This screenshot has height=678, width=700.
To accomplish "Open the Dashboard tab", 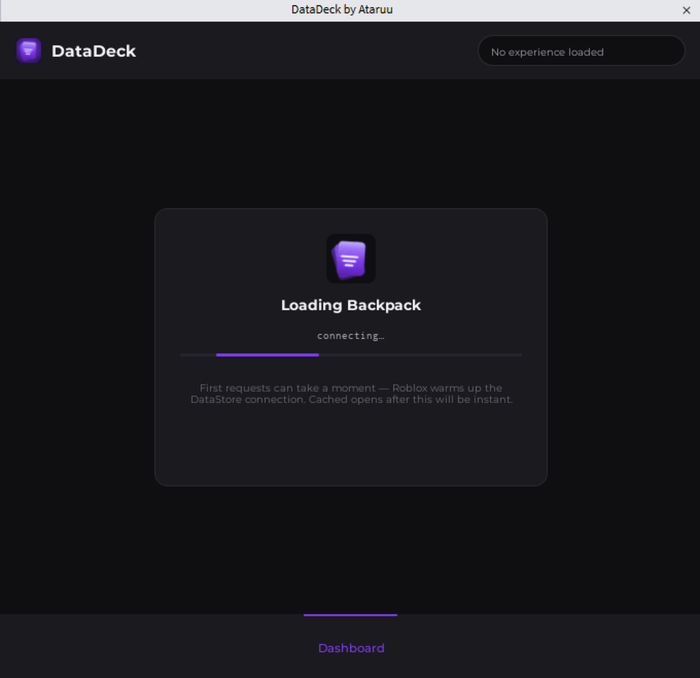I will (x=351, y=648).
